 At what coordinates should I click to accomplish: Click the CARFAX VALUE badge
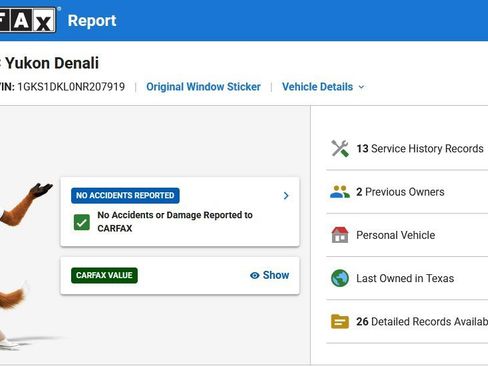tap(104, 275)
